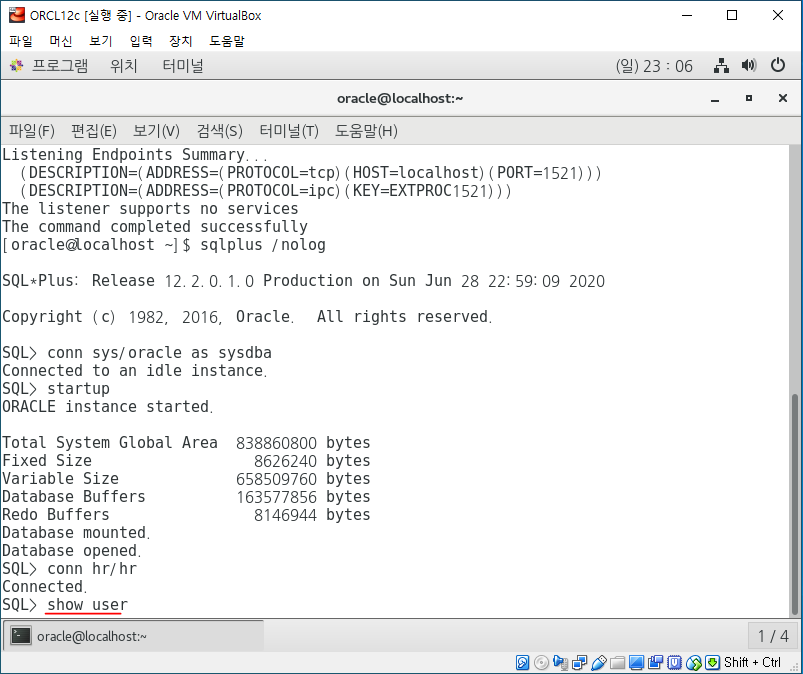
Task: Click the 'Database opened.' line
Action: pyautogui.click(x=71, y=551)
